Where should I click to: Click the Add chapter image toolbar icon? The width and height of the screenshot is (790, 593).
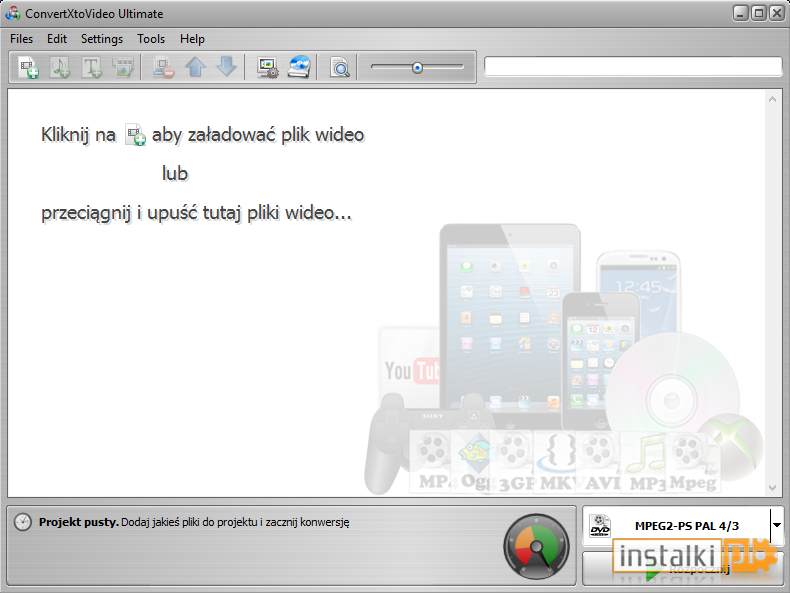pos(123,67)
